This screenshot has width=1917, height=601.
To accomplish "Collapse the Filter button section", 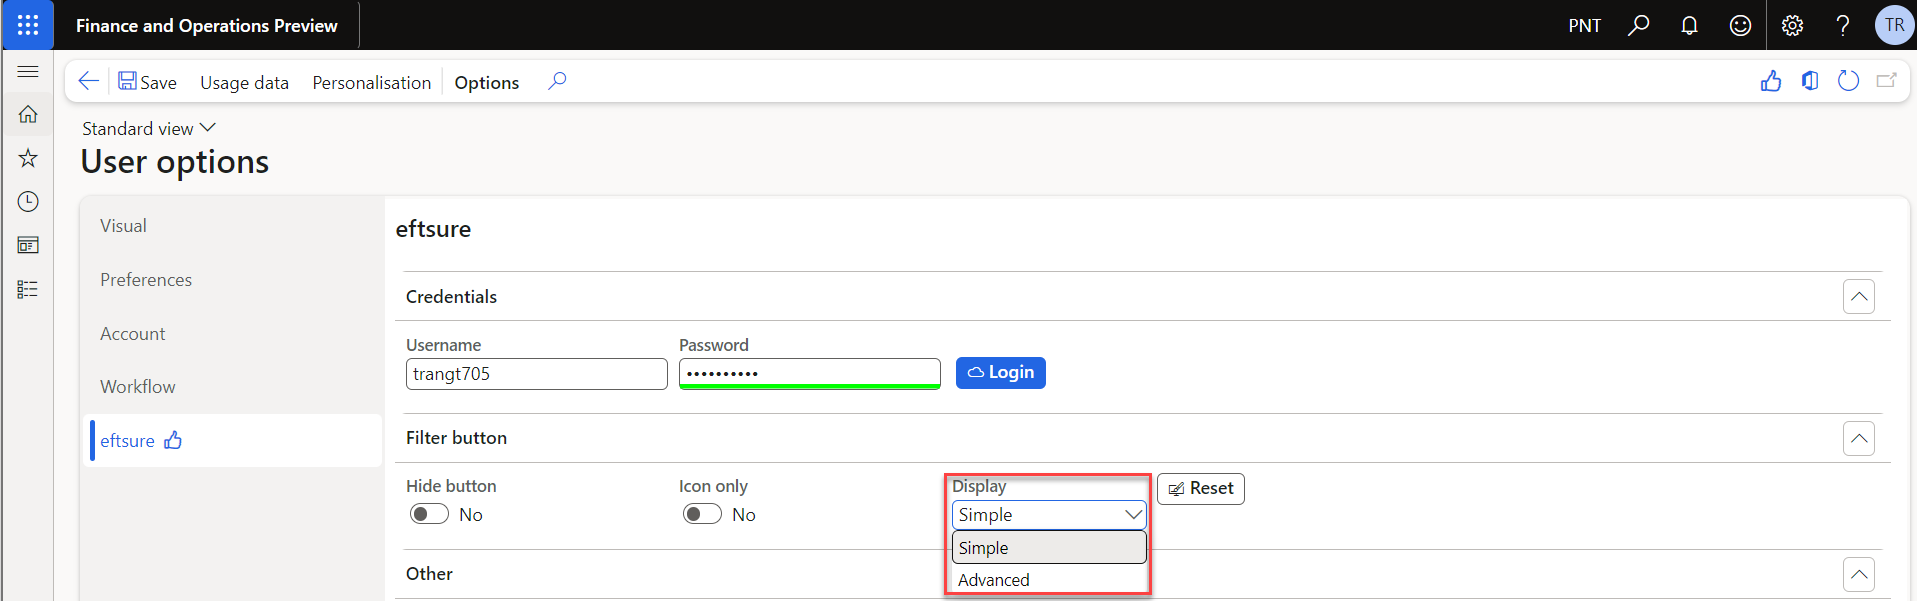I will [1859, 438].
